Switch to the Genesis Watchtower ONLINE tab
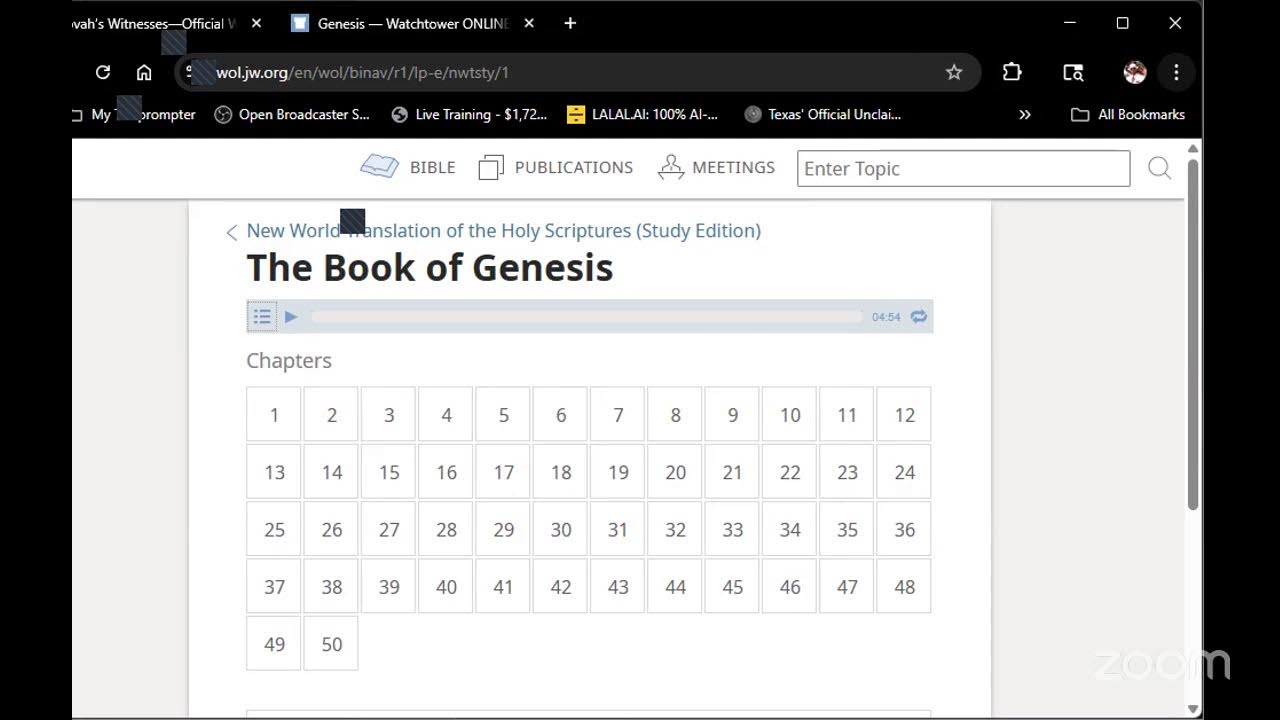This screenshot has width=1280, height=720. [413, 23]
